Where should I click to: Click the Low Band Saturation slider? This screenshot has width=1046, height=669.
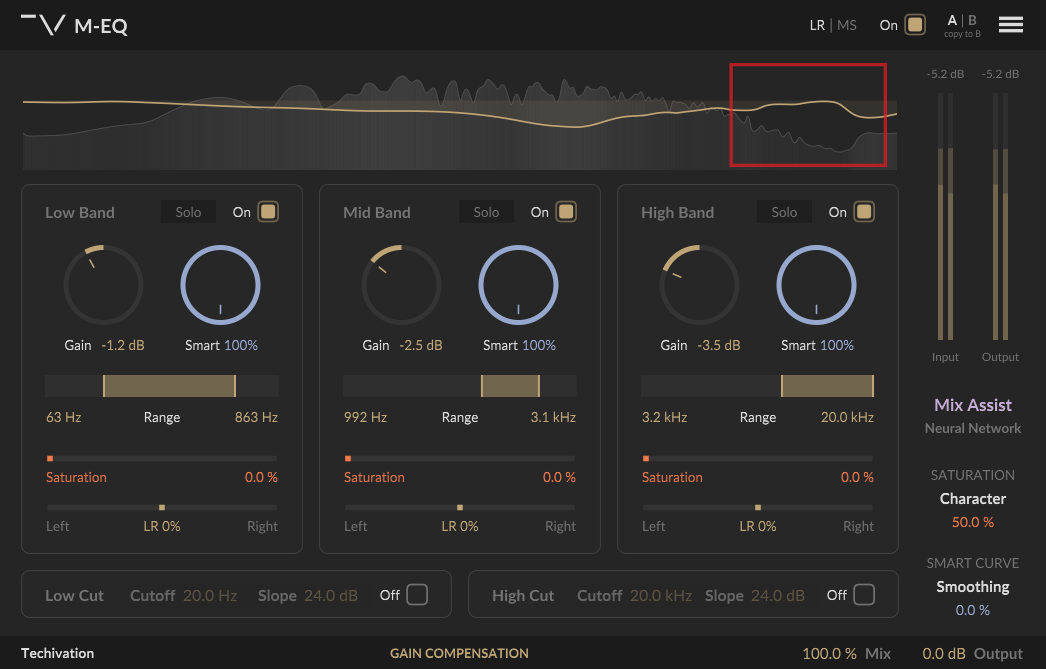[x=161, y=458]
